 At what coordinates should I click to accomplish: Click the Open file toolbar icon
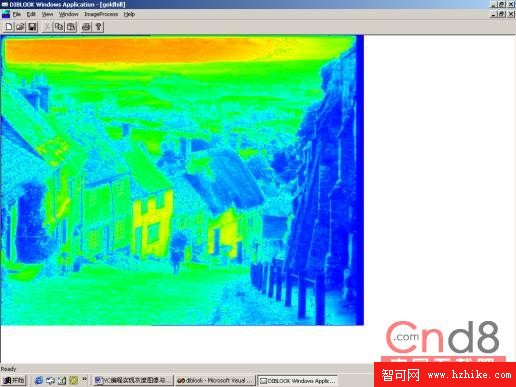(x=20, y=27)
